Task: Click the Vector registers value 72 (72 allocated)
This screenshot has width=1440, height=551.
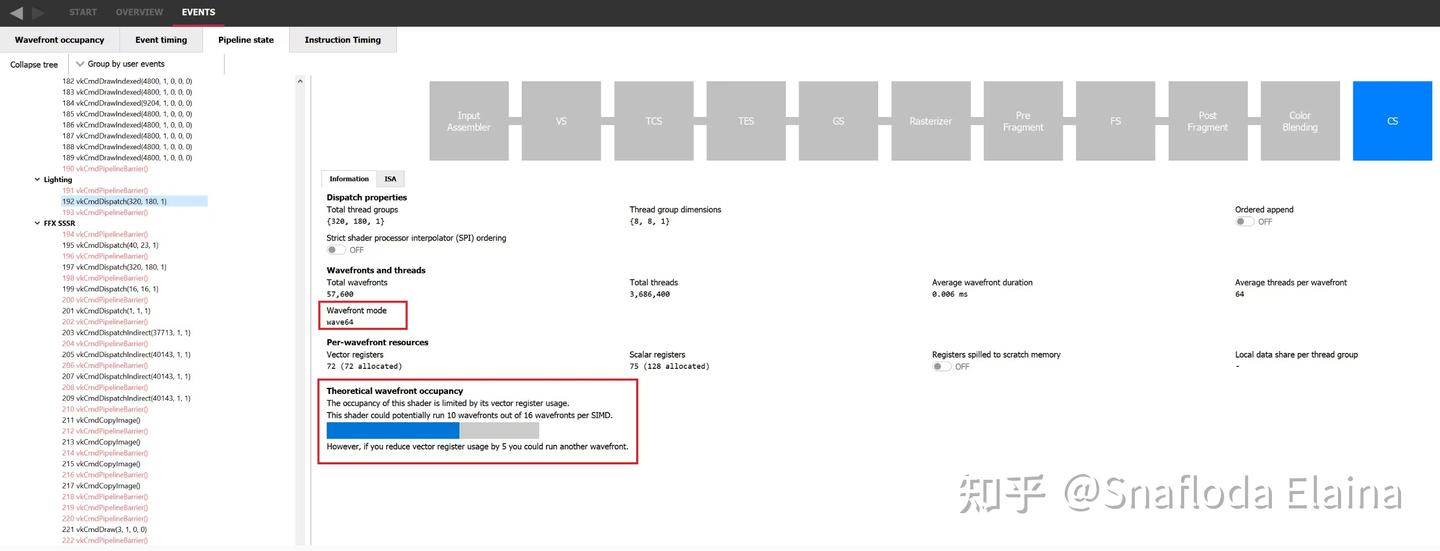Action: [x=364, y=366]
